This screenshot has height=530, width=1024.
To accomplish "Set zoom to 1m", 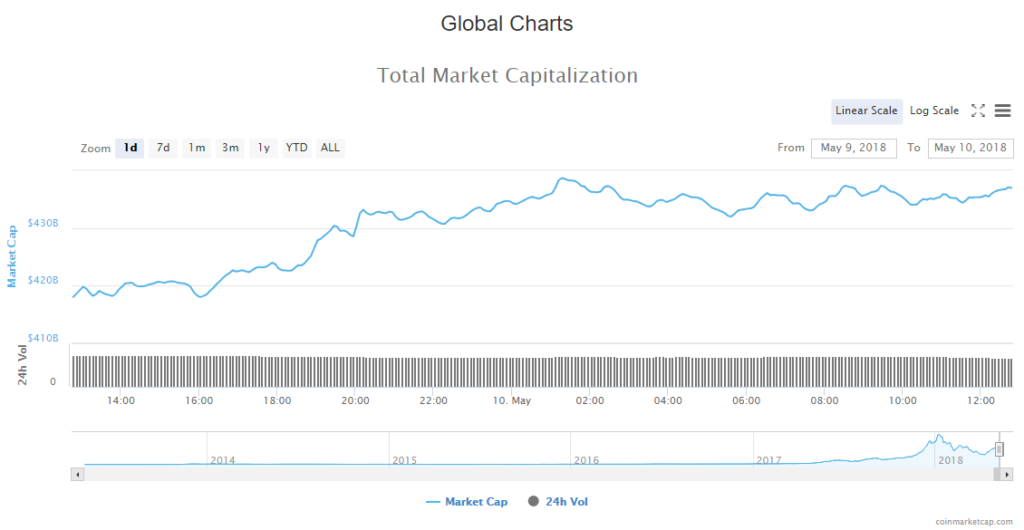I will point(197,148).
